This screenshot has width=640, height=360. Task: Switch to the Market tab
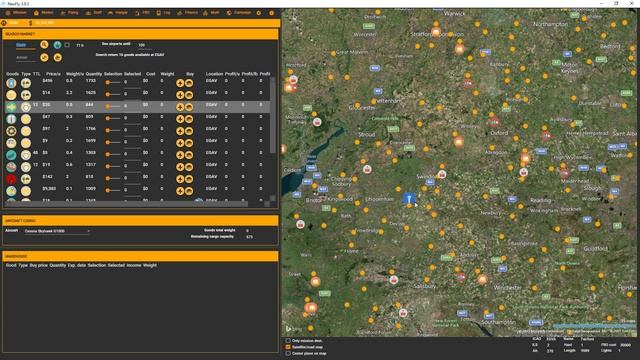(x=44, y=13)
